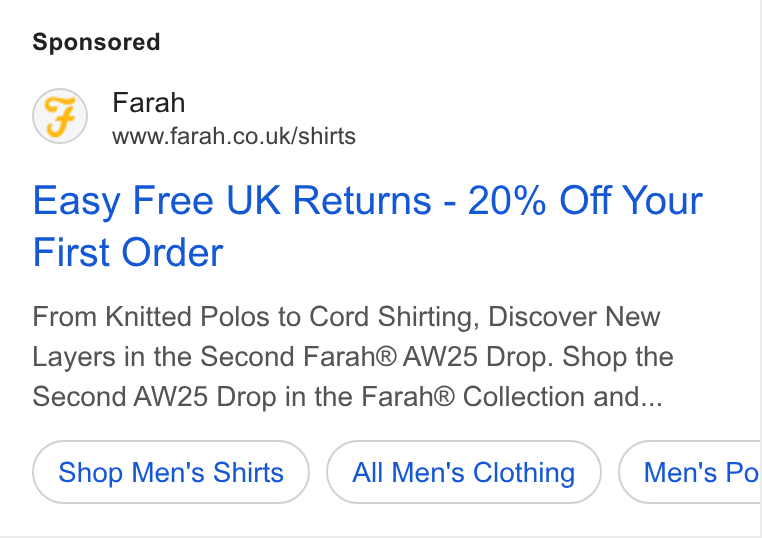Image resolution: width=762 pixels, height=538 pixels.
Task: Click the word Clothing in second chip
Action: point(524,473)
